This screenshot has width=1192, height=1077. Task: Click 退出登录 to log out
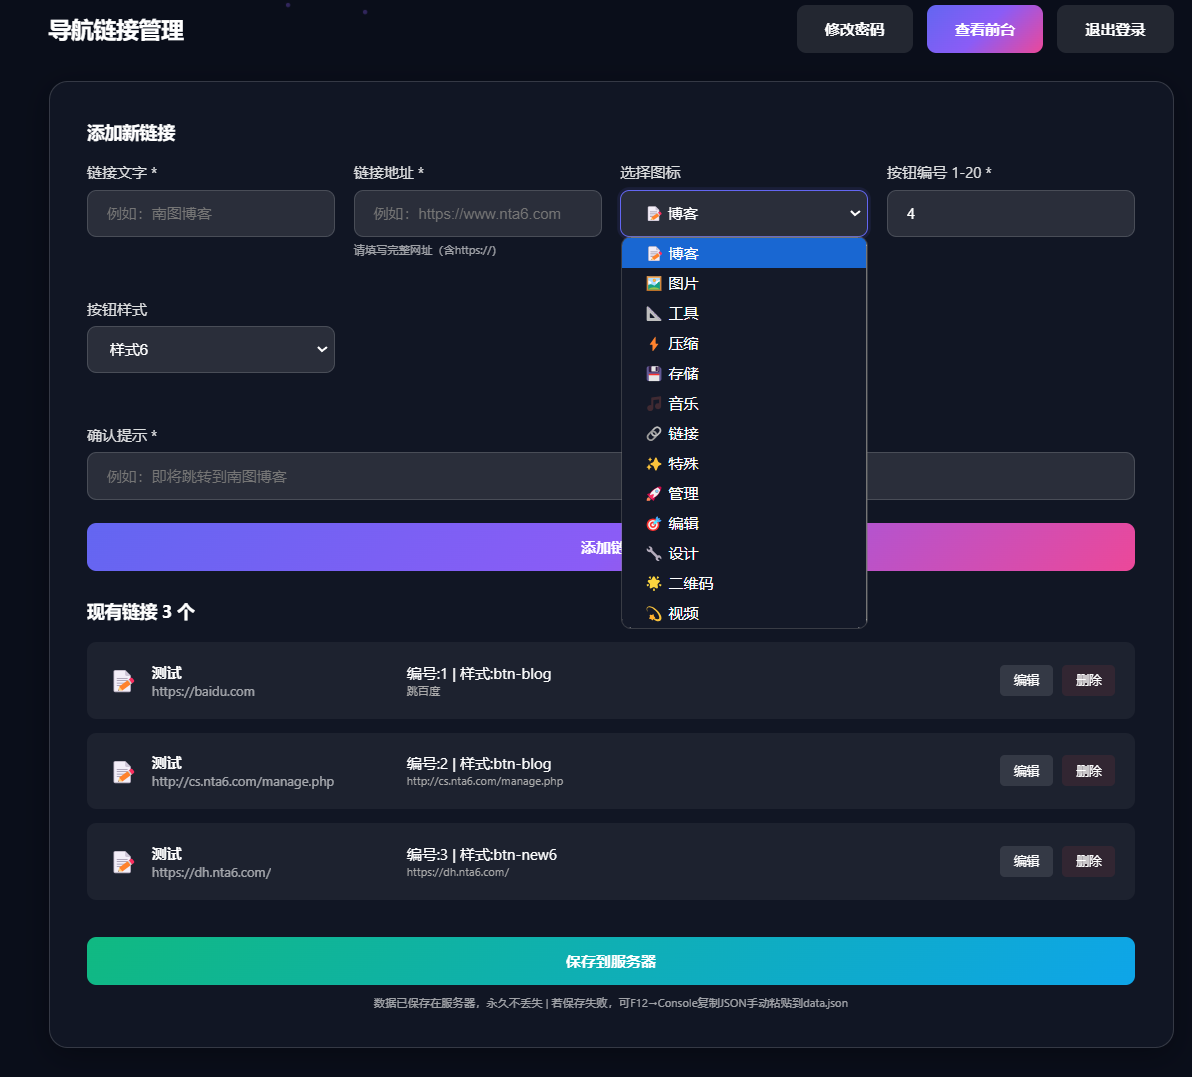pyautogui.click(x=1114, y=29)
